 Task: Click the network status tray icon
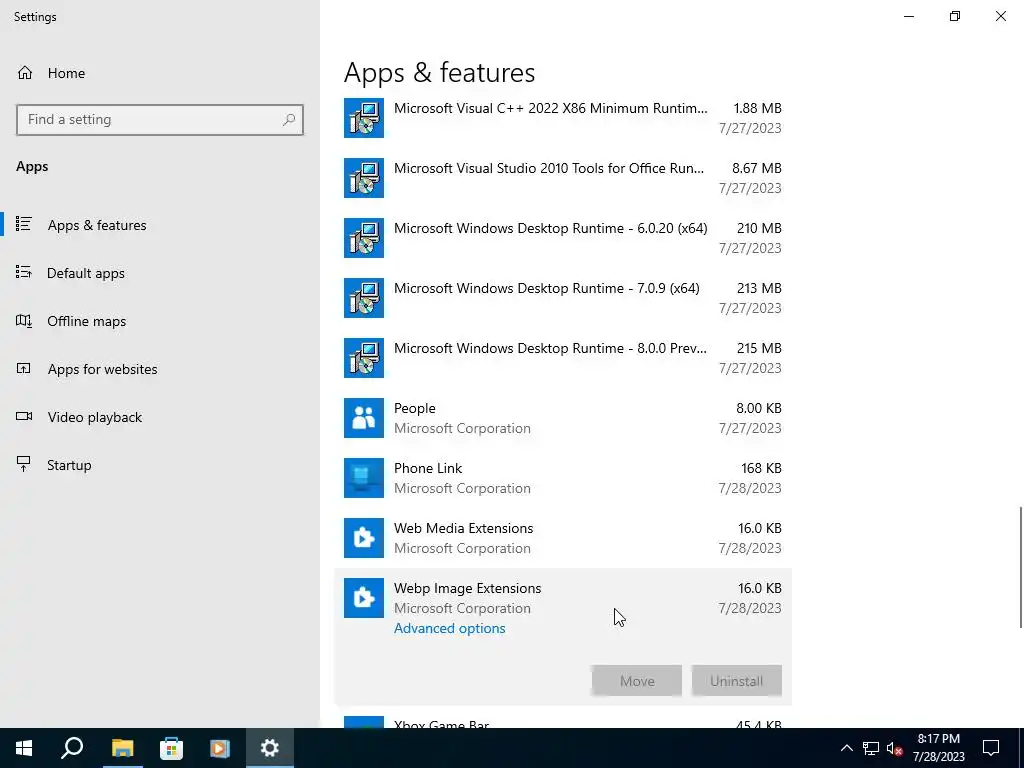(x=871, y=748)
